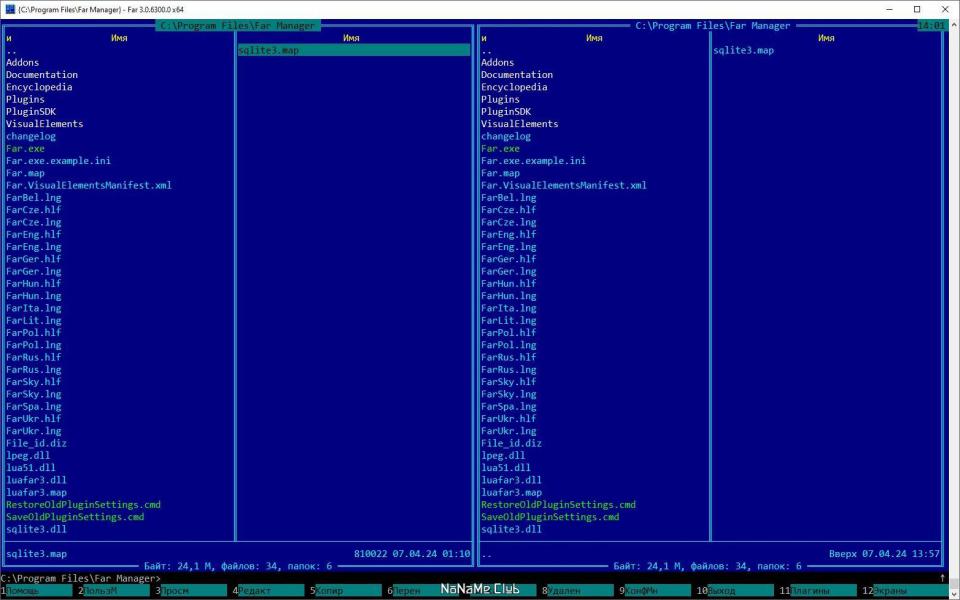
Task: Select FarSky.lng in the right panel
Action: click(x=509, y=394)
